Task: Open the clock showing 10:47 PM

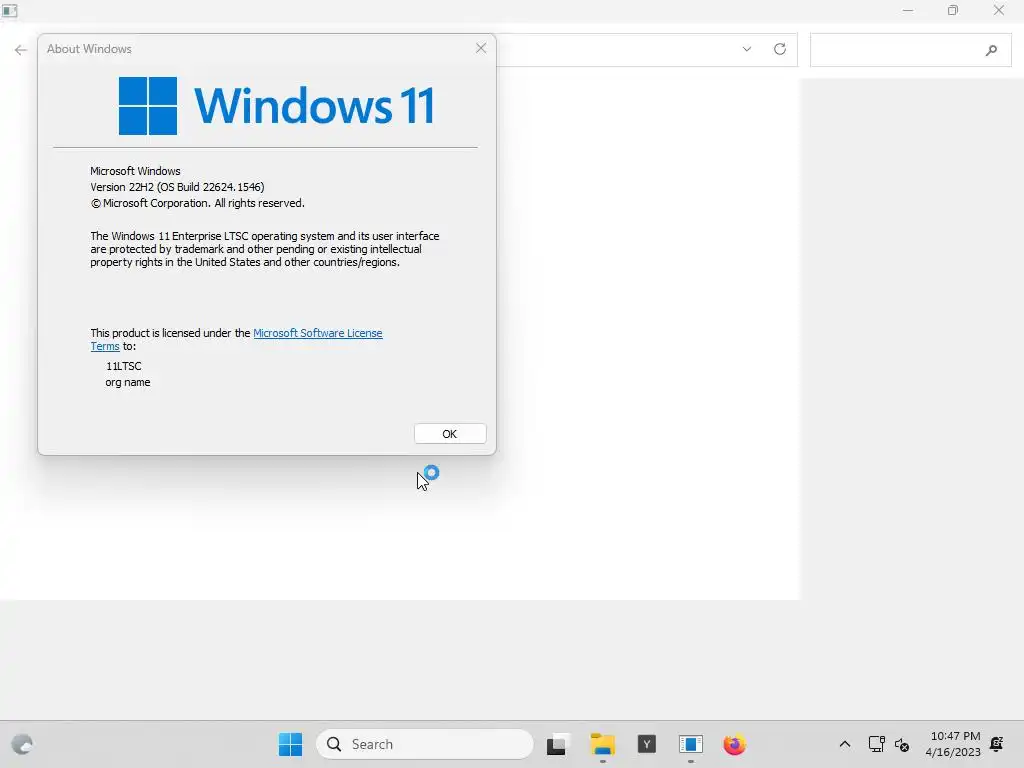Action: [953, 744]
